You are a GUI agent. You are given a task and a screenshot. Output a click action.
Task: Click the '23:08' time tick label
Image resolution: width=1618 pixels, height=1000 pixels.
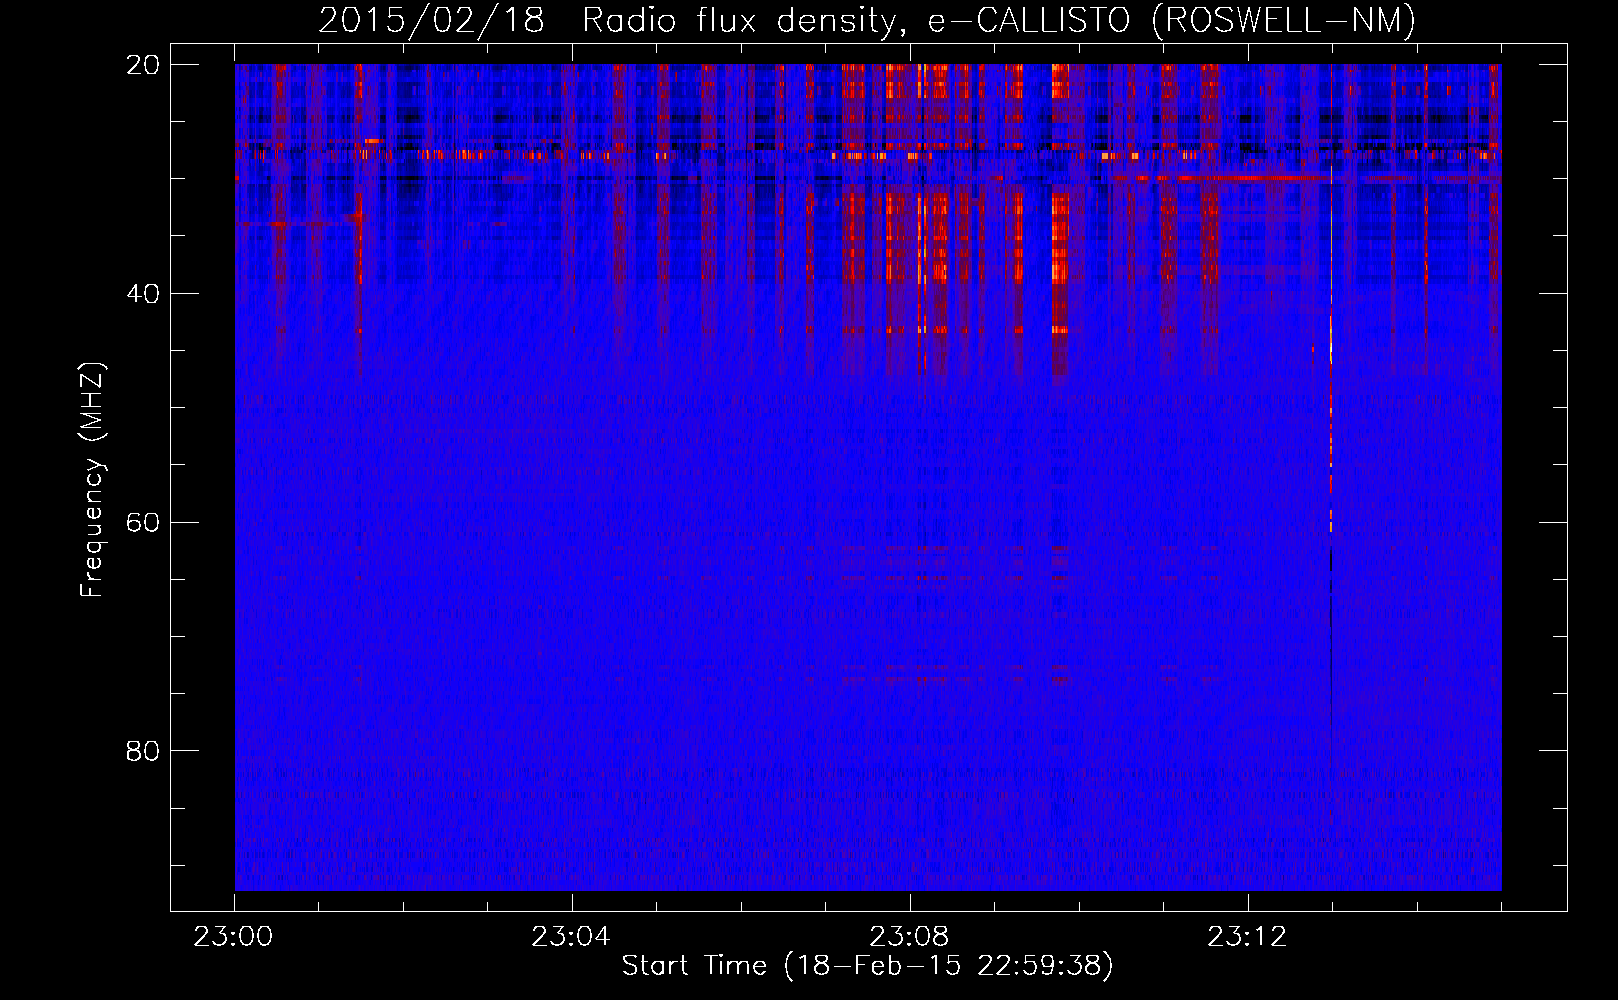(909, 937)
